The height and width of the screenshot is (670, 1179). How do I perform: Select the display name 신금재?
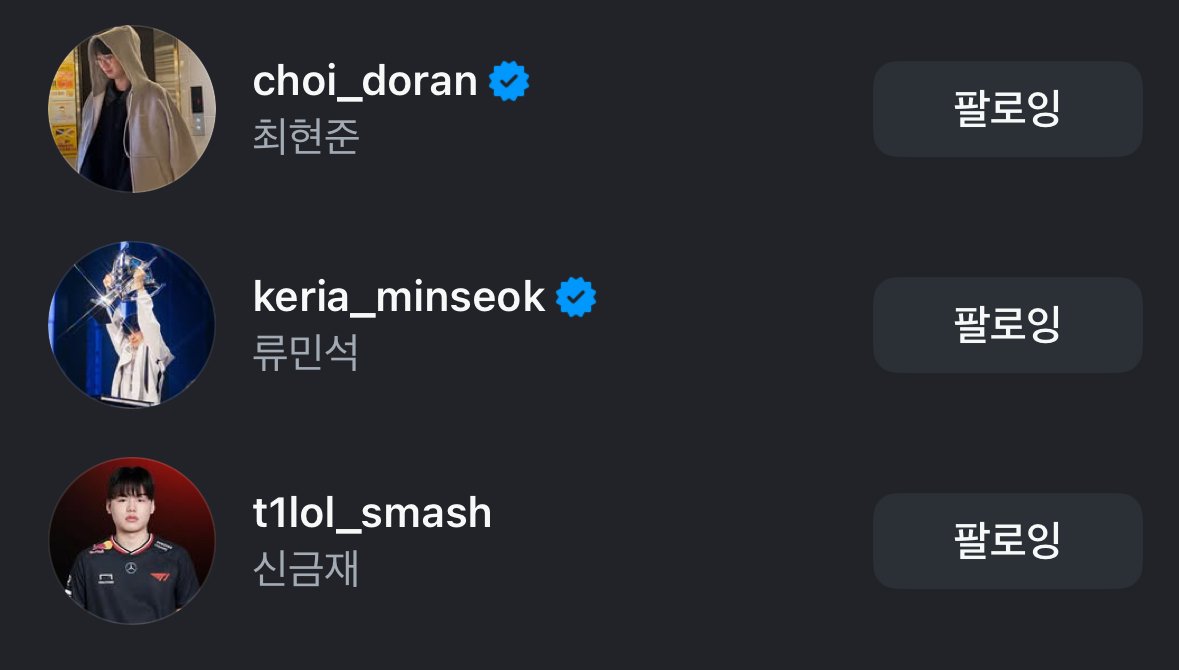(x=305, y=570)
